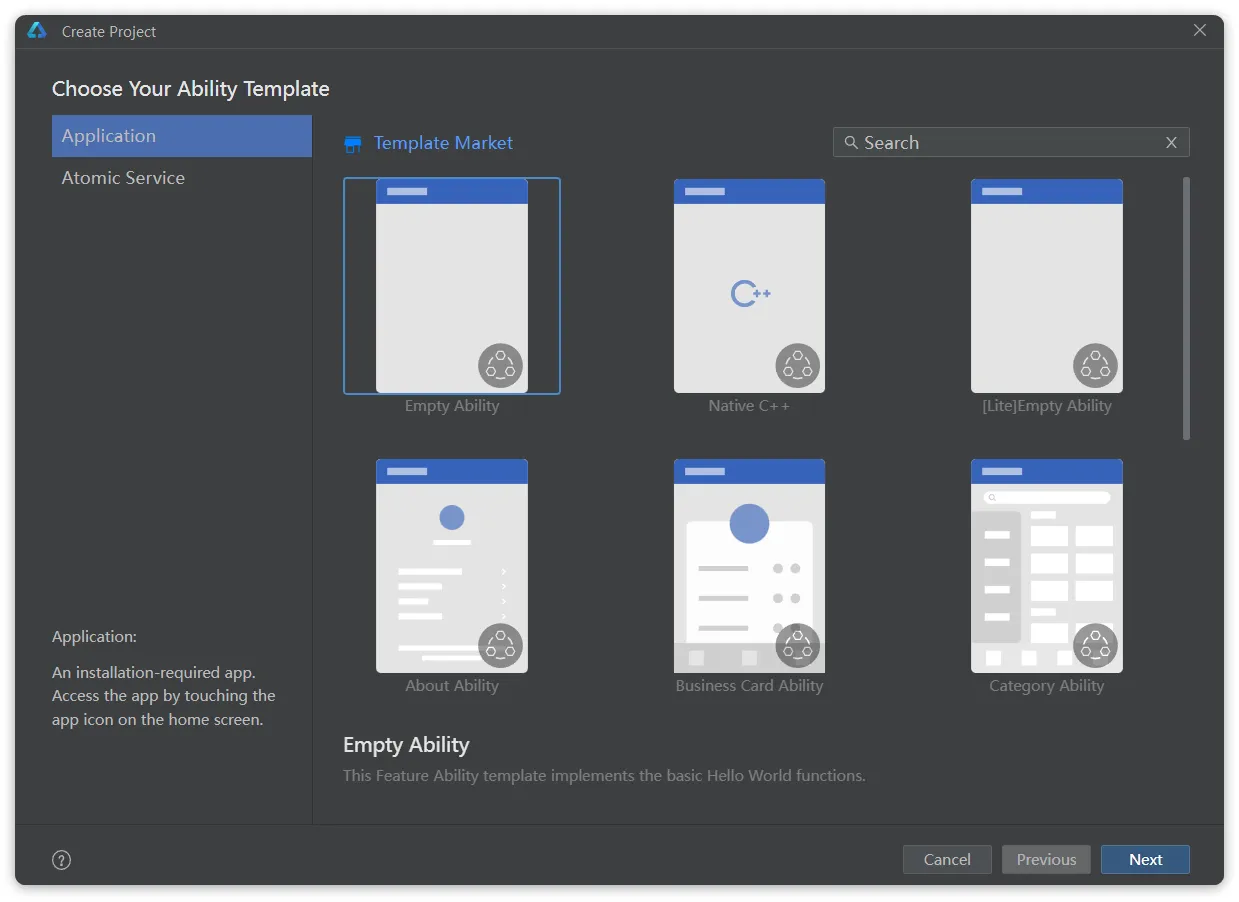Click the Next button
Image resolution: width=1239 pixels, height=902 pixels.
[x=1145, y=859]
